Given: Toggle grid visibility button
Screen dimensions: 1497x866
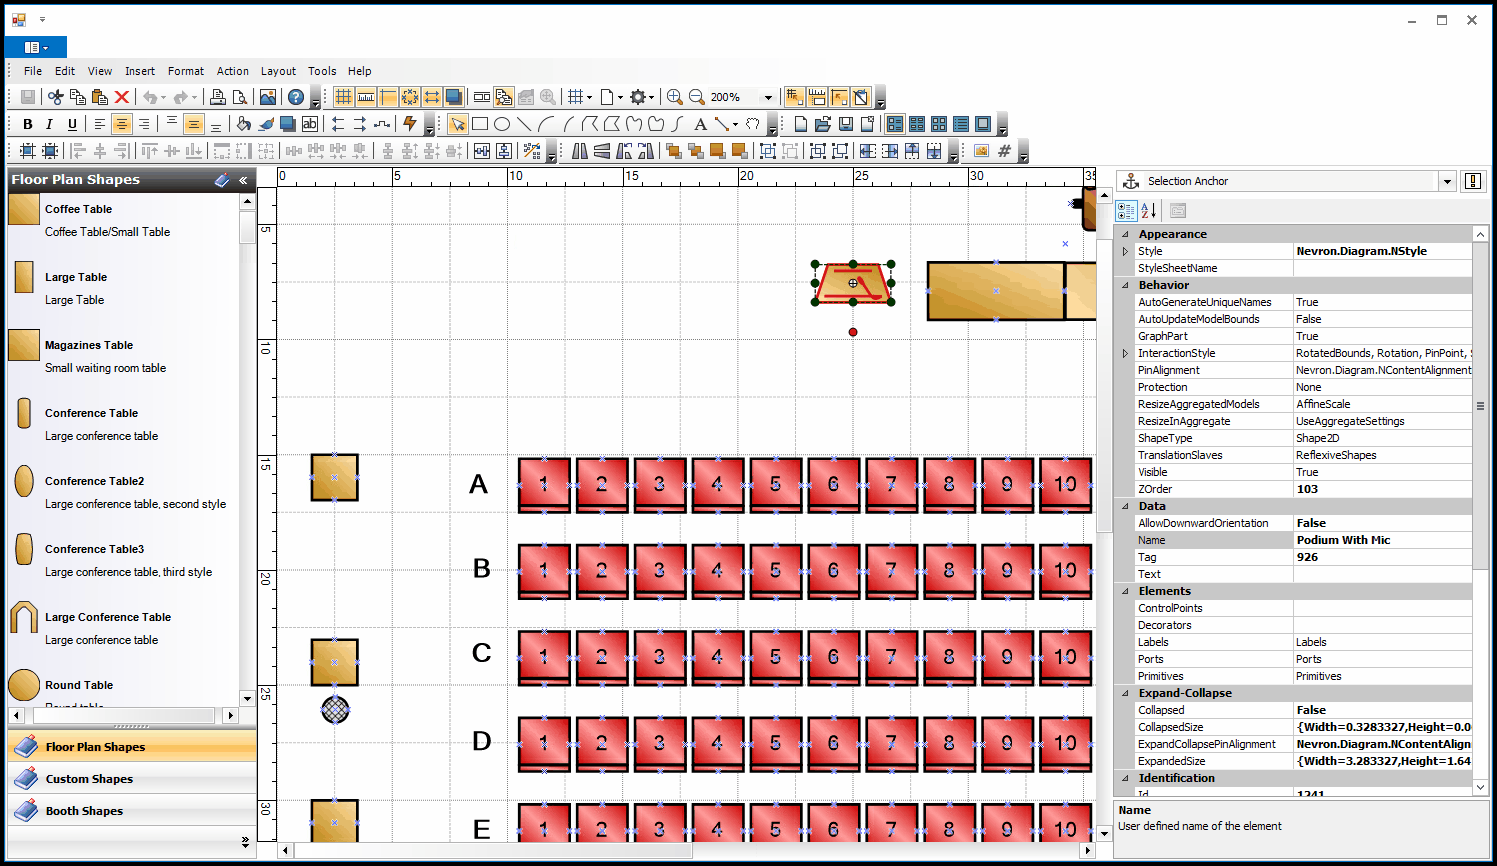Looking at the screenshot, I should tap(343, 97).
